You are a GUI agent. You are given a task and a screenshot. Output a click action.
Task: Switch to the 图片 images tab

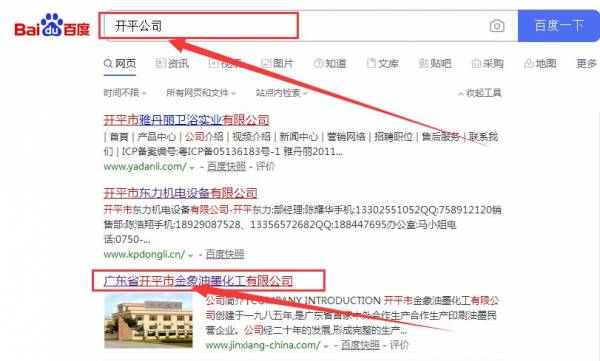277,63
